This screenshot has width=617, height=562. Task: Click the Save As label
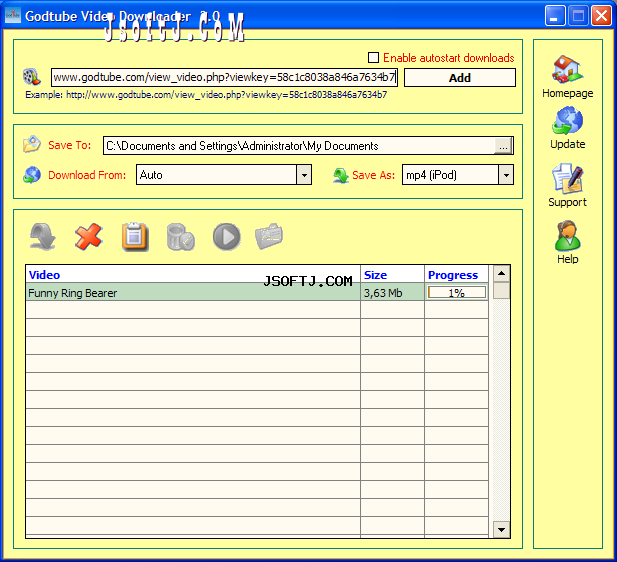[373, 175]
